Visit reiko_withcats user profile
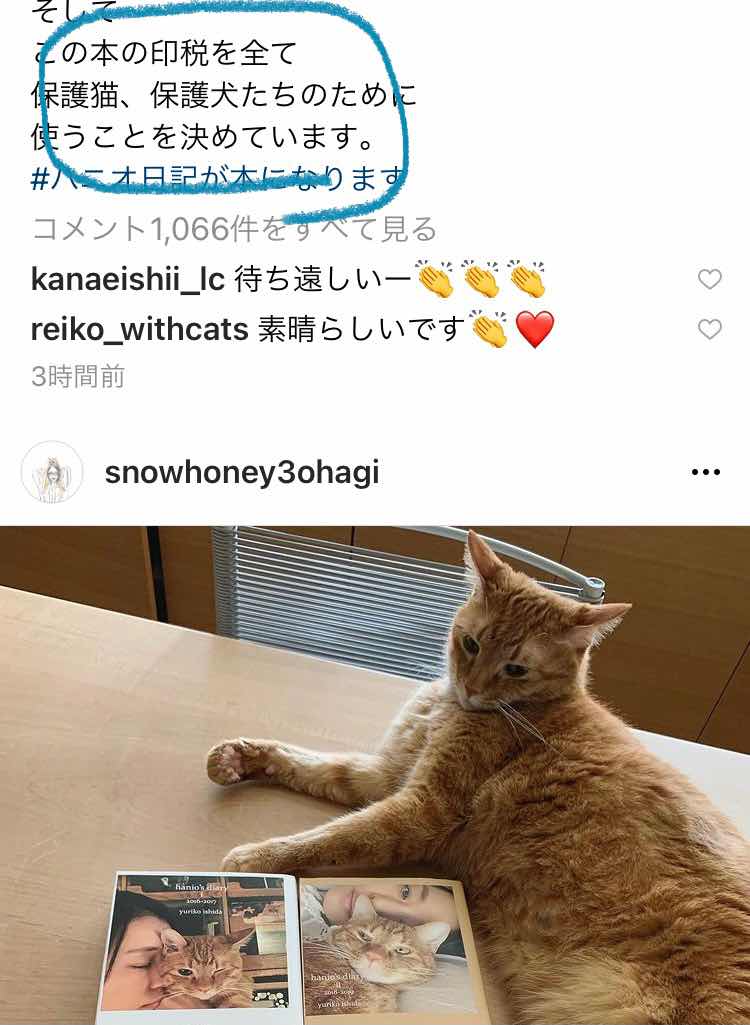This screenshot has height=1025, width=750. (x=140, y=329)
